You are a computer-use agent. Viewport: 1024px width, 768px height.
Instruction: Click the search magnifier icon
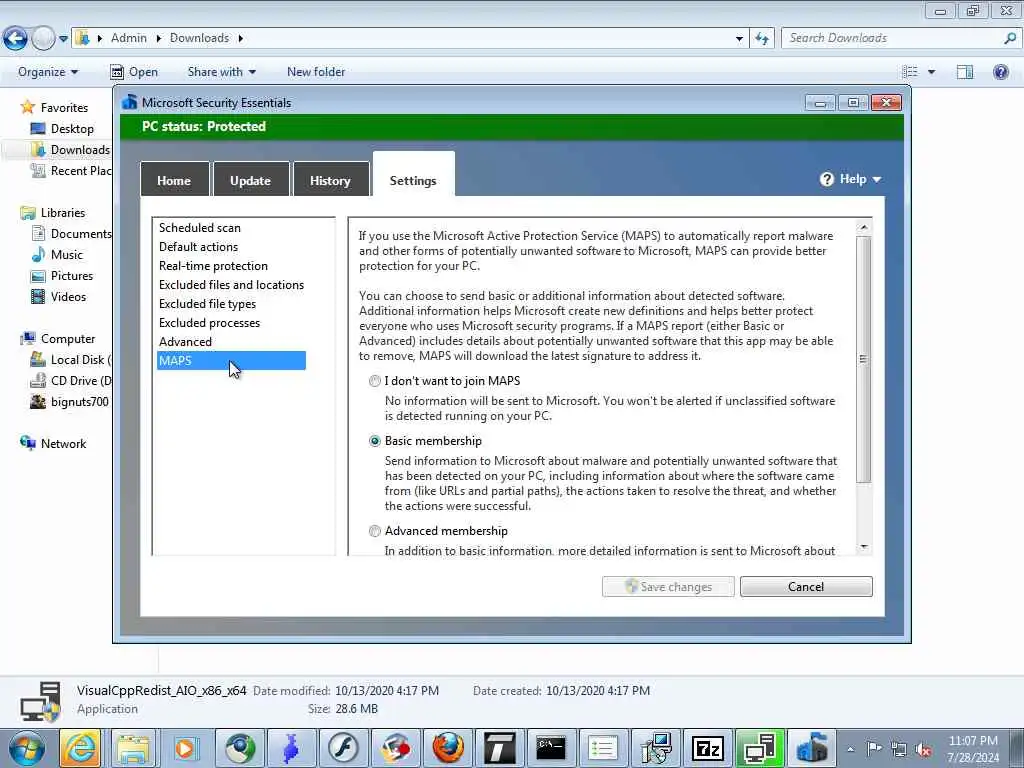tap(1010, 38)
